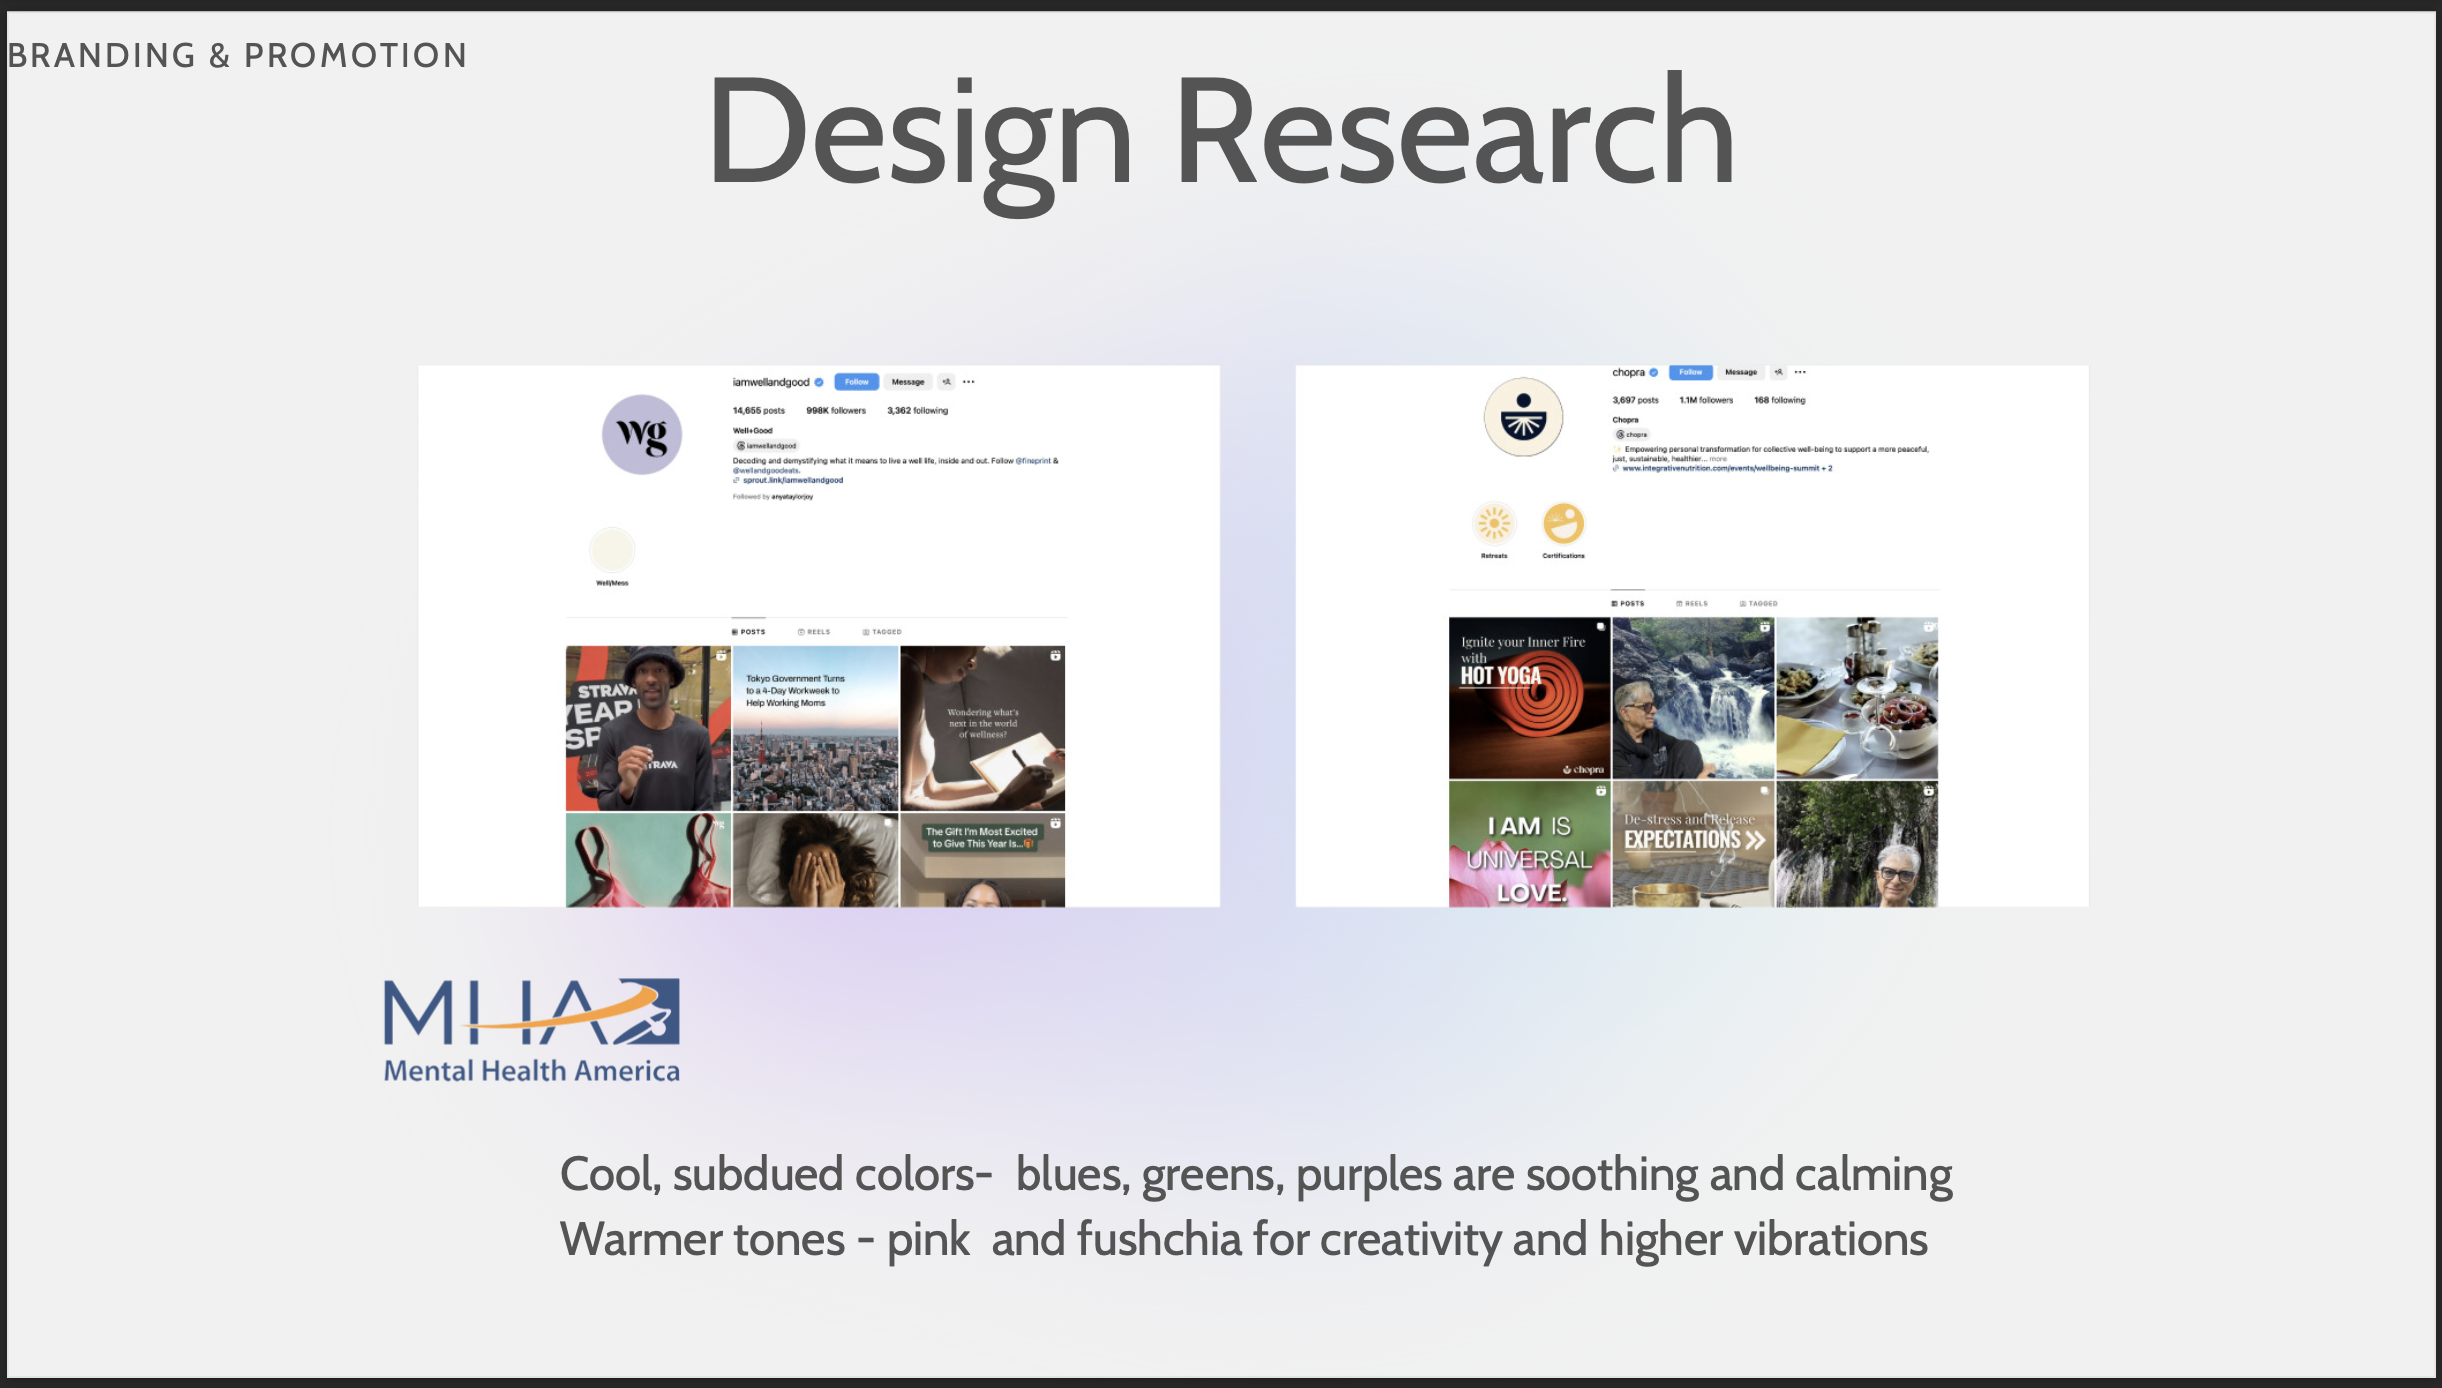This screenshot has width=2442, height=1388.
Task: Click the Well+Good wg profile avatar
Action: pos(641,435)
